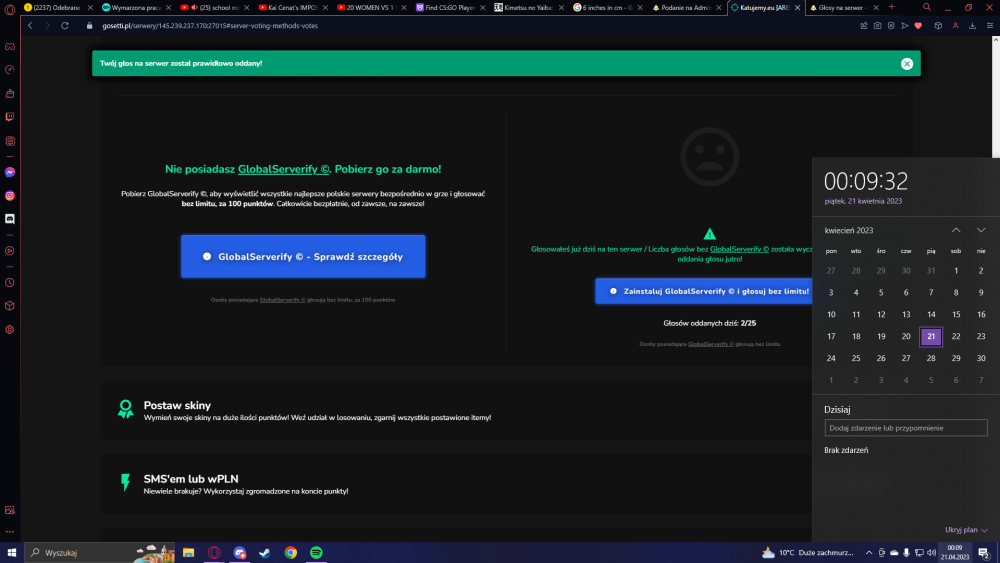Click taskbar clock showing 00:09

955,553
